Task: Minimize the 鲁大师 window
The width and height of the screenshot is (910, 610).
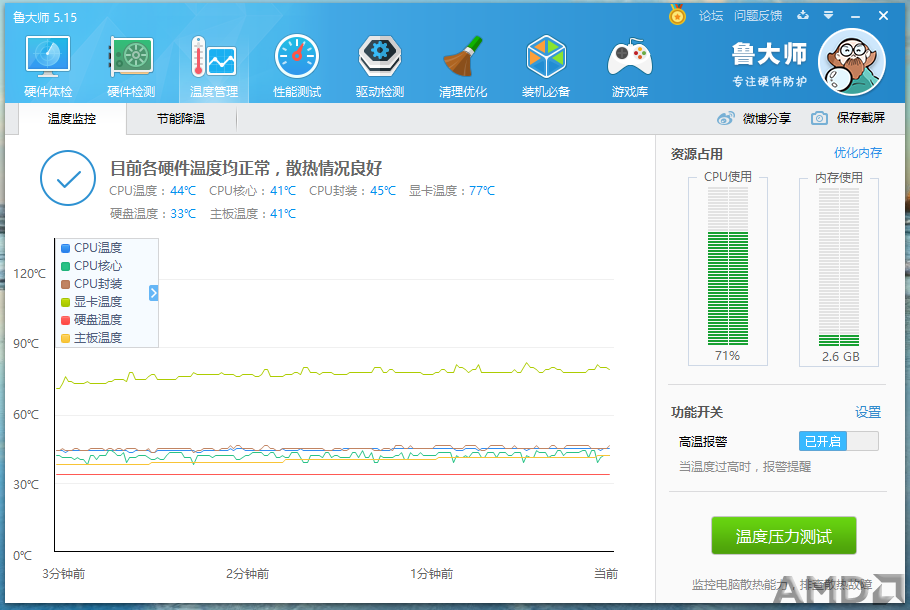Action: coord(855,16)
